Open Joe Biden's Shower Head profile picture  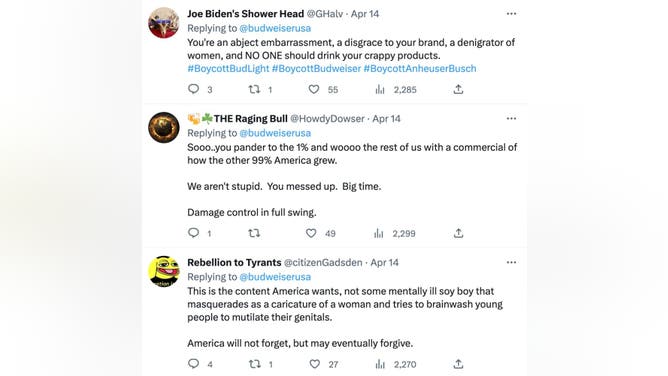coord(164,23)
